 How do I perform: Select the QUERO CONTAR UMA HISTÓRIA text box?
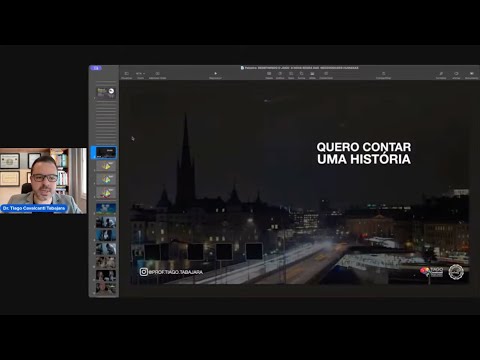364,153
